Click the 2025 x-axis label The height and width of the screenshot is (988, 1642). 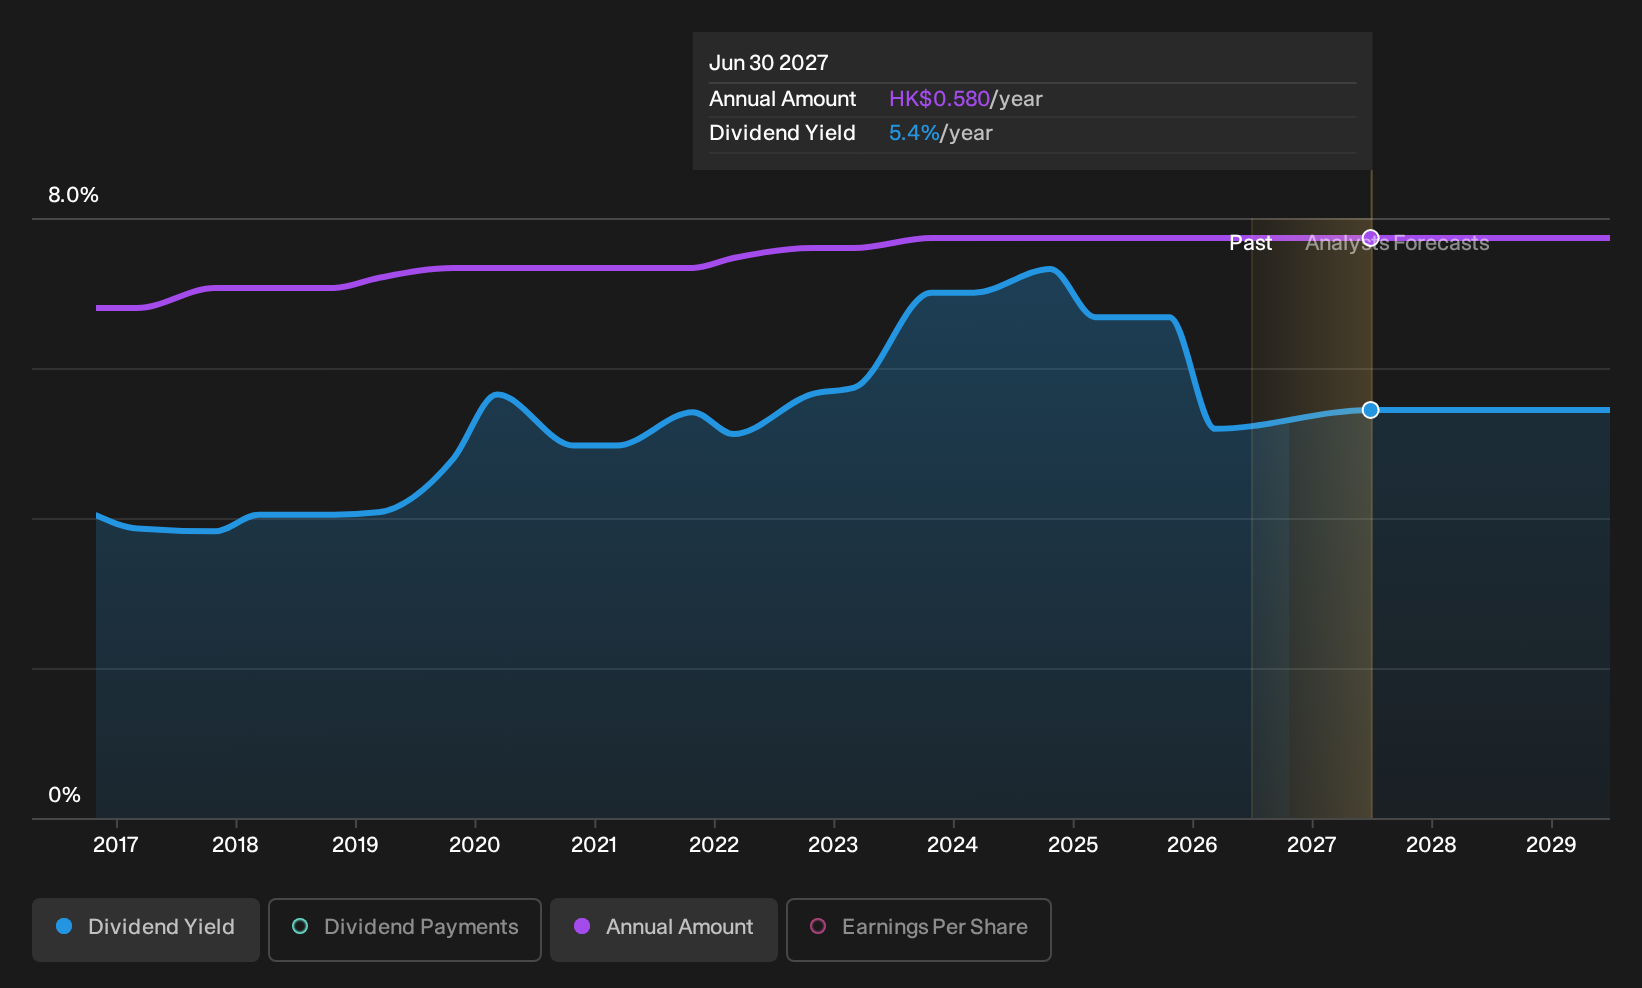point(1073,845)
